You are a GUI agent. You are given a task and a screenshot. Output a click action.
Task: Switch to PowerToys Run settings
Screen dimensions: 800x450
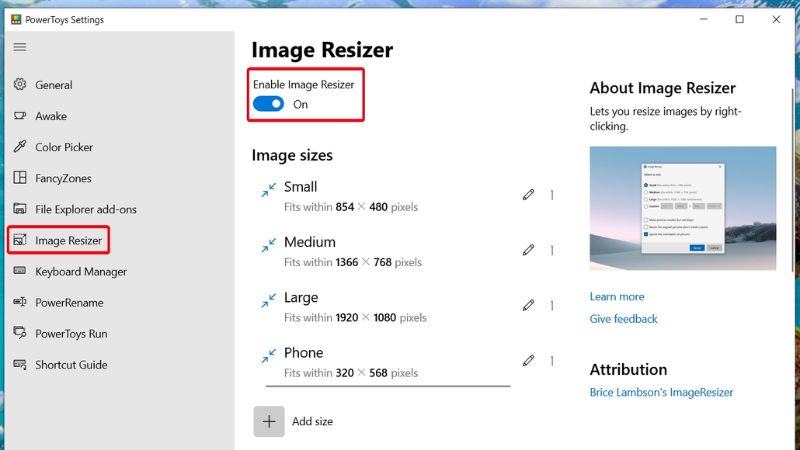point(71,333)
